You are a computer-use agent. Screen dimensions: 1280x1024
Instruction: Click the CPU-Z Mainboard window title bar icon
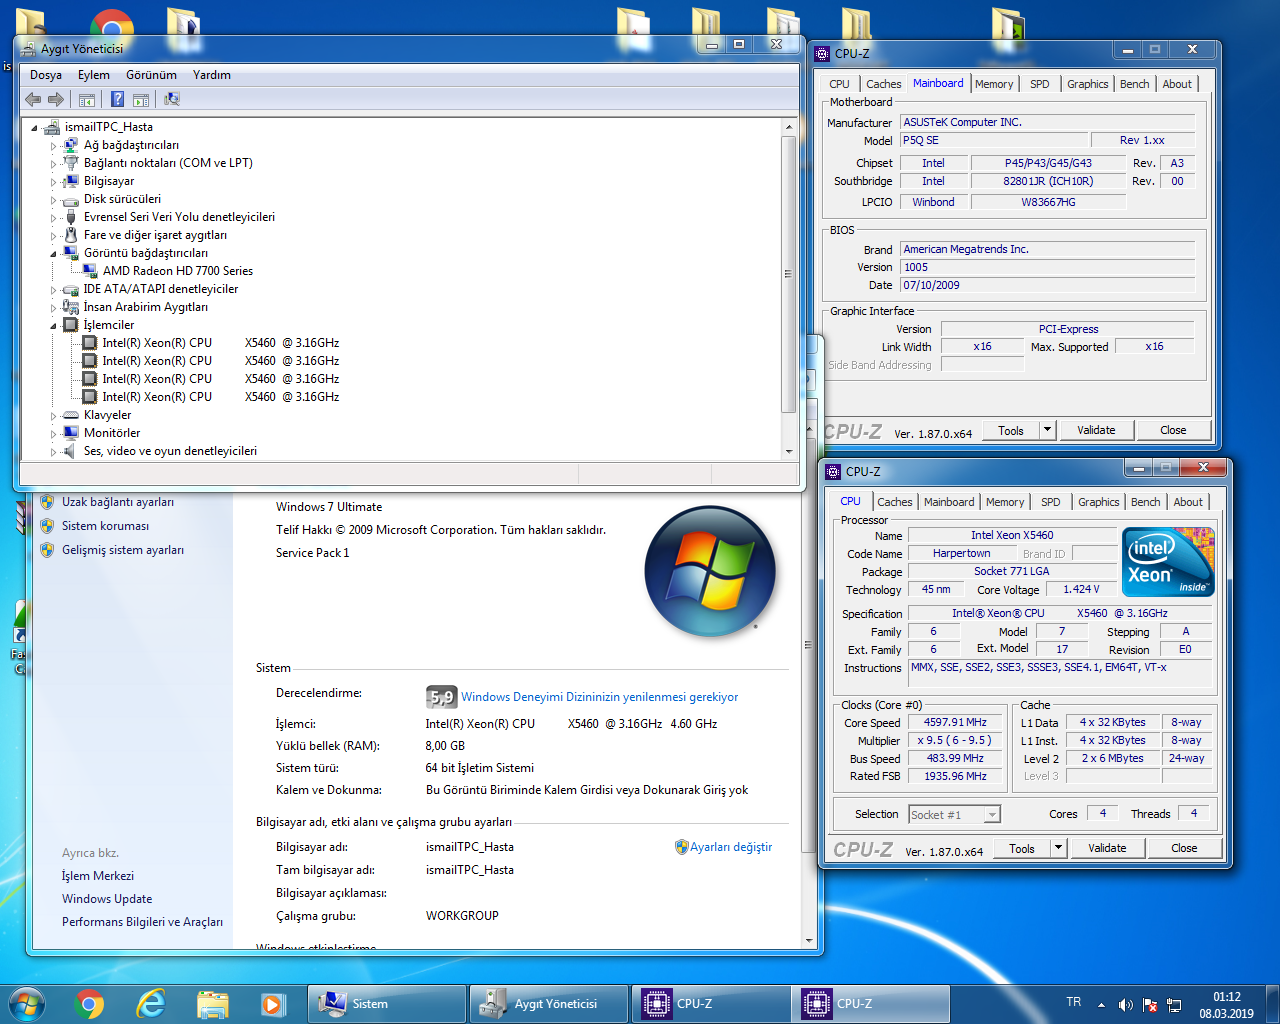(x=822, y=53)
